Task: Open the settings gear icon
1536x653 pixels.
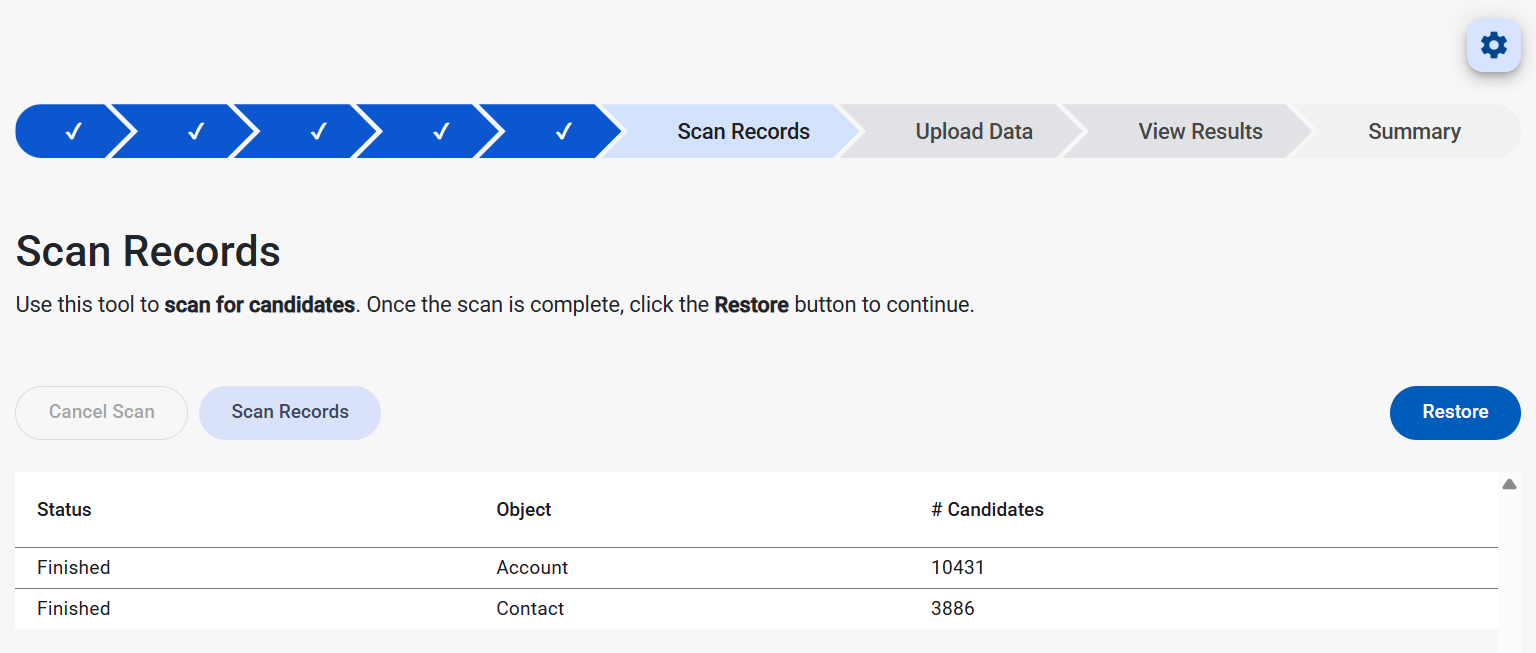Action: [1493, 45]
